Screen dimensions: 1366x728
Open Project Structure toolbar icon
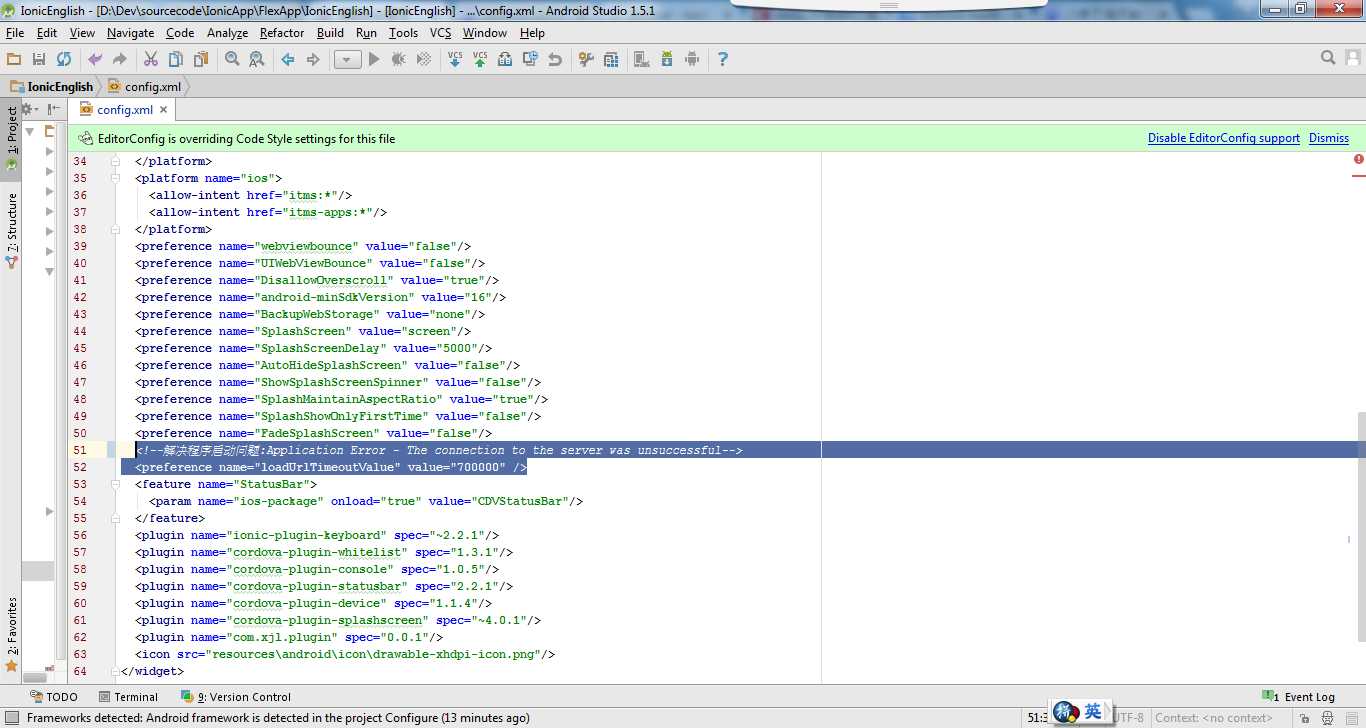point(611,60)
